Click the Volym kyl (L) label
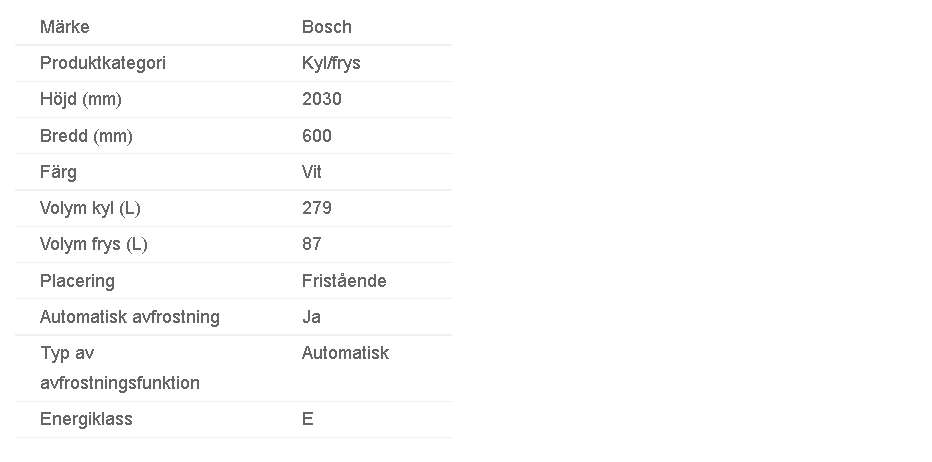The height and width of the screenshot is (462, 932). tap(90, 209)
